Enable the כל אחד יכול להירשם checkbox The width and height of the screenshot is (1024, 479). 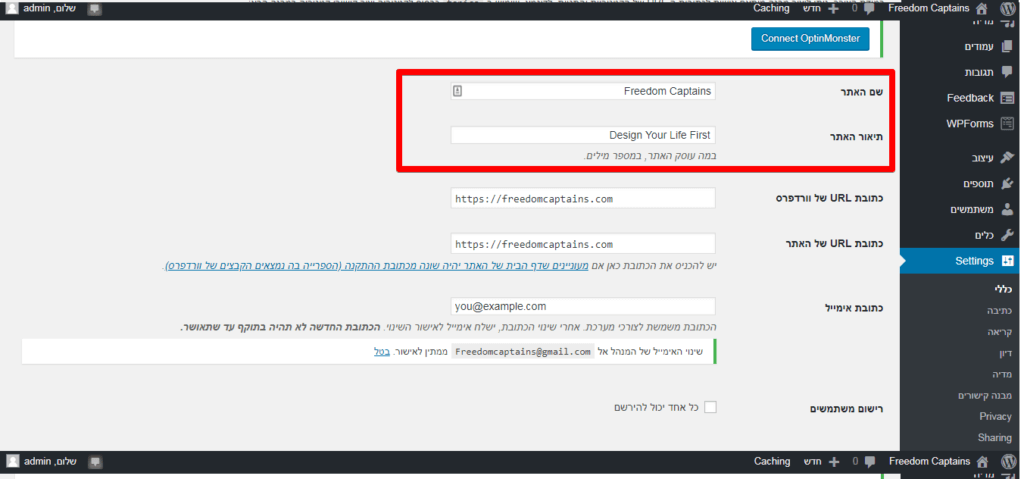tap(710, 407)
